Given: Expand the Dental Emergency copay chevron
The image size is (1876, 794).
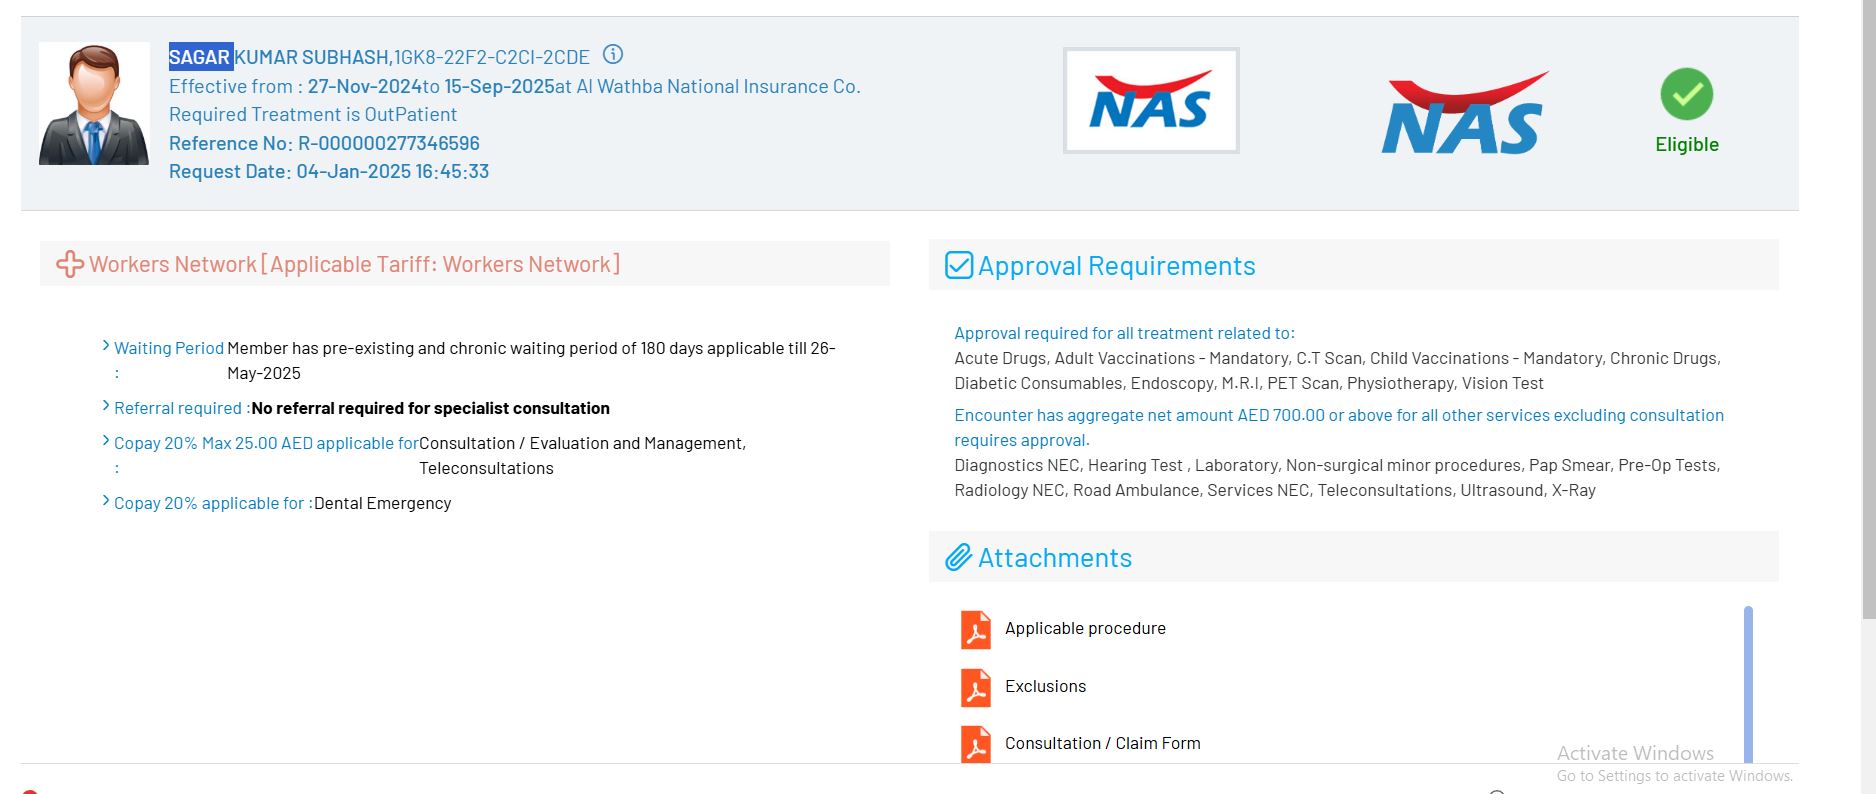Looking at the screenshot, I should (106, 501).
